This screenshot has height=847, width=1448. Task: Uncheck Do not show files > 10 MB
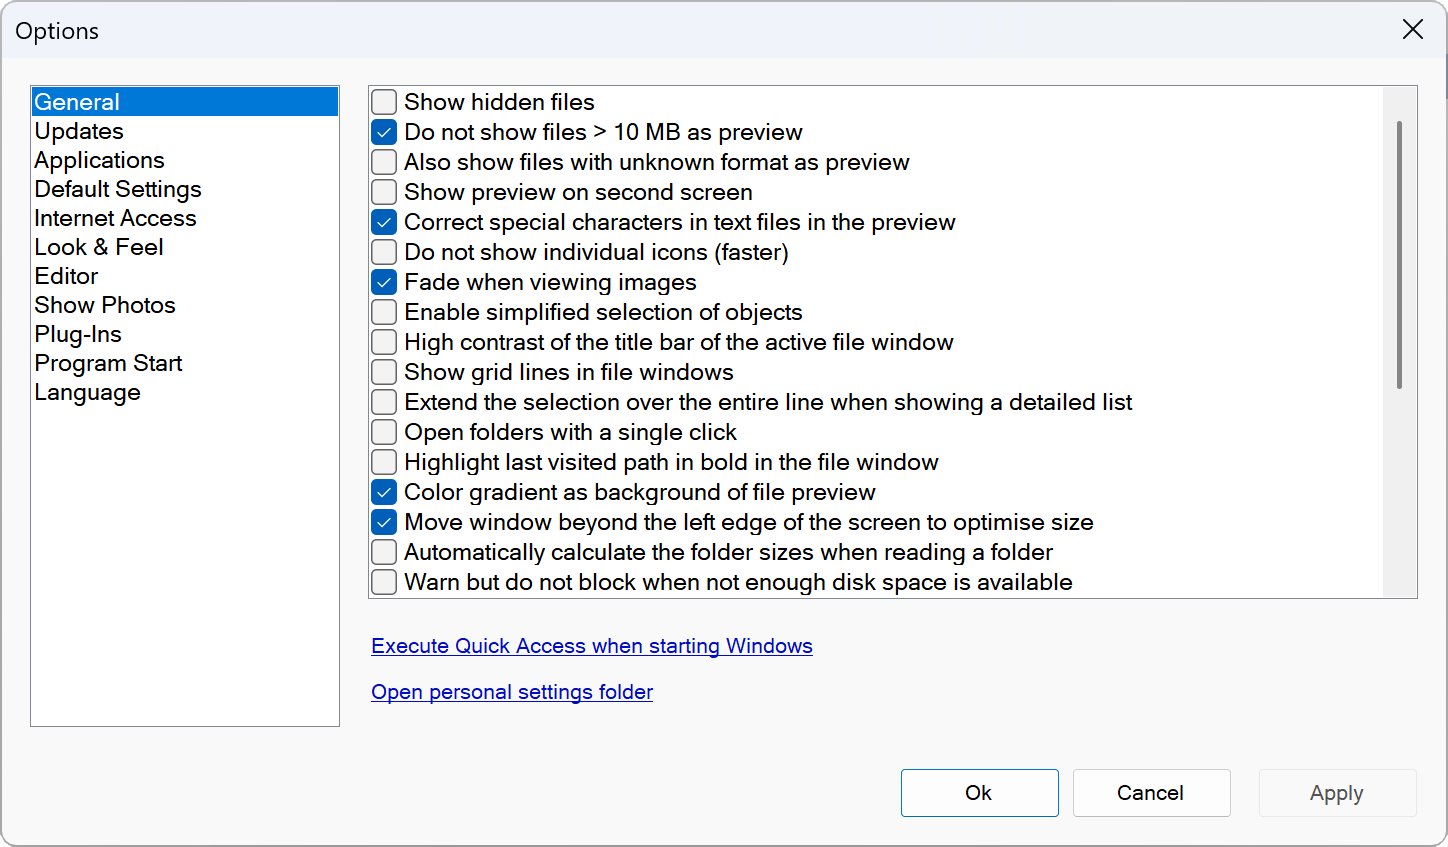384,132
